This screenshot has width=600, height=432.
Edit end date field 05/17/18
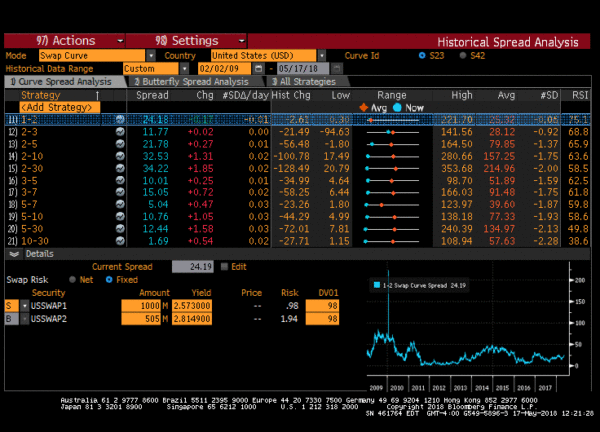click(303, 68)
